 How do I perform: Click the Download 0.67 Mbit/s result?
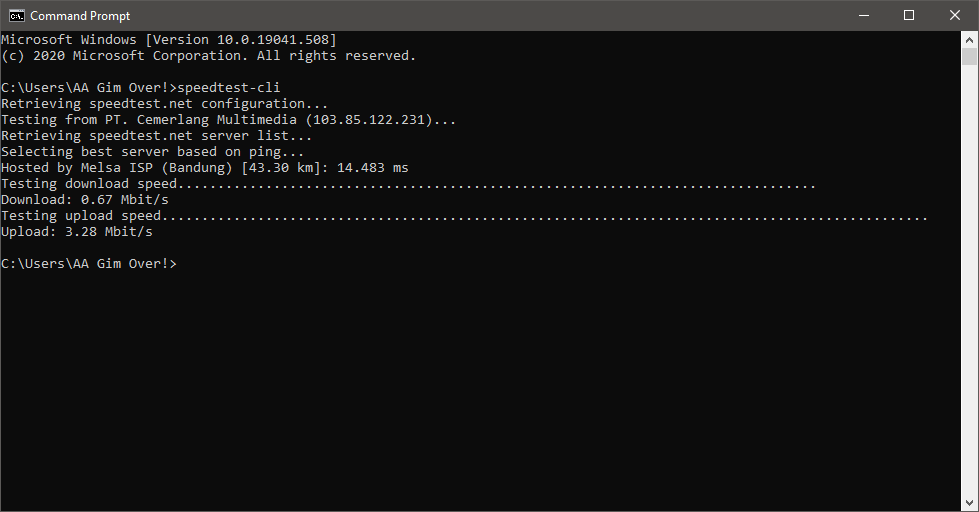(x=85, y=200)
